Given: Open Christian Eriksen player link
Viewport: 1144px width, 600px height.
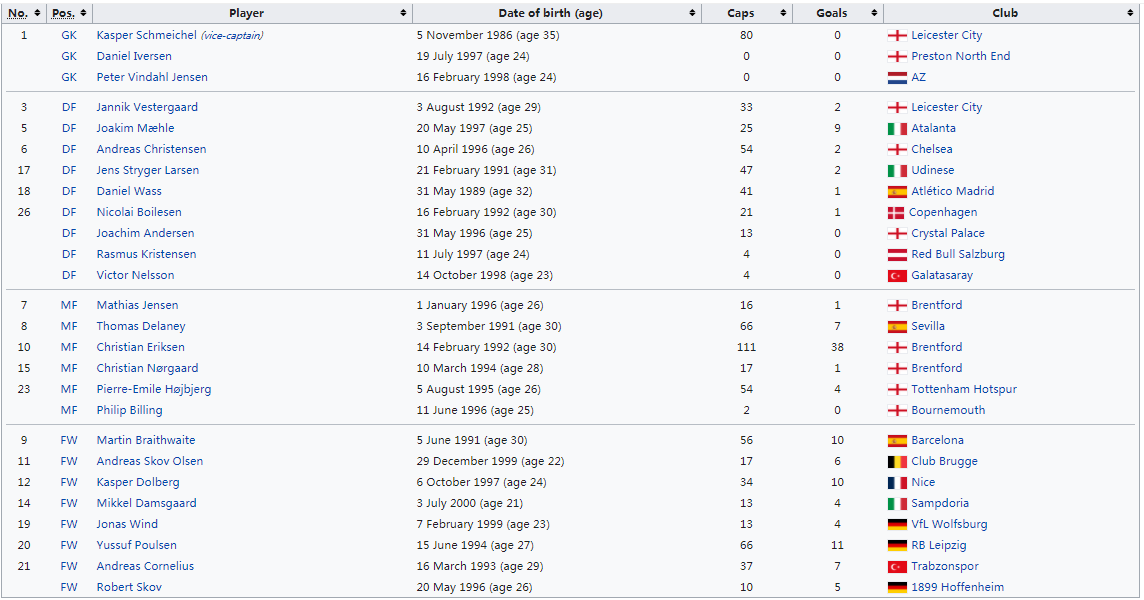Looking at the screenshot, I should click(141, 347).
